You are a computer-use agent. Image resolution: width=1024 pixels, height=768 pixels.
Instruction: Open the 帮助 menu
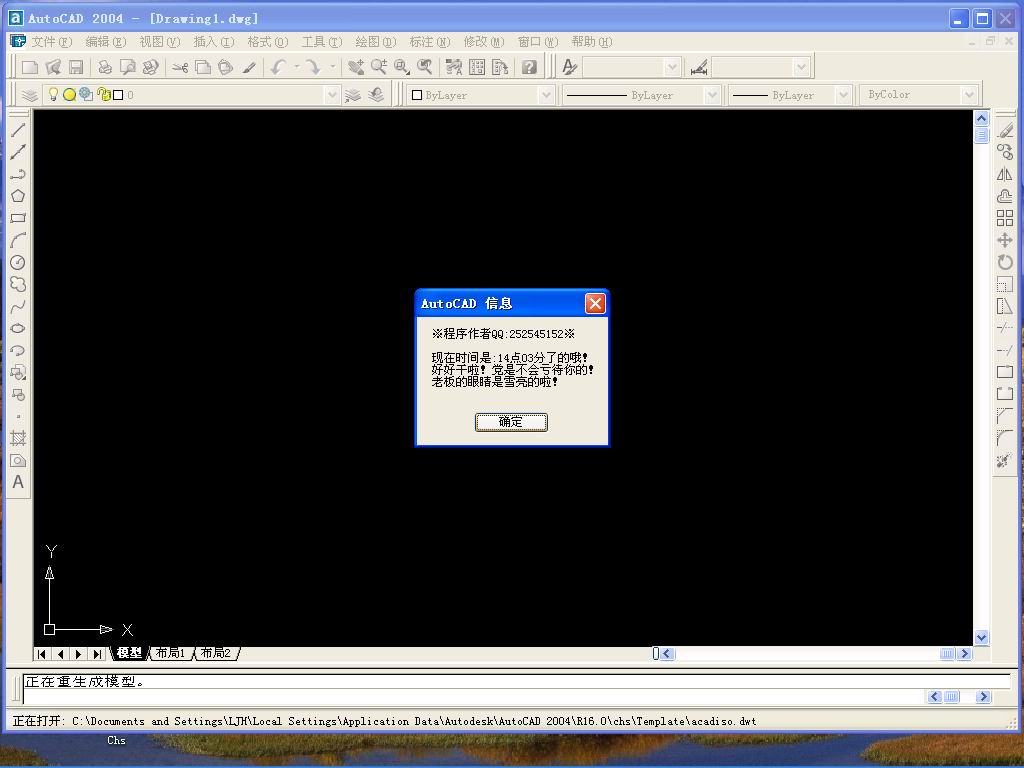[592, 42]
